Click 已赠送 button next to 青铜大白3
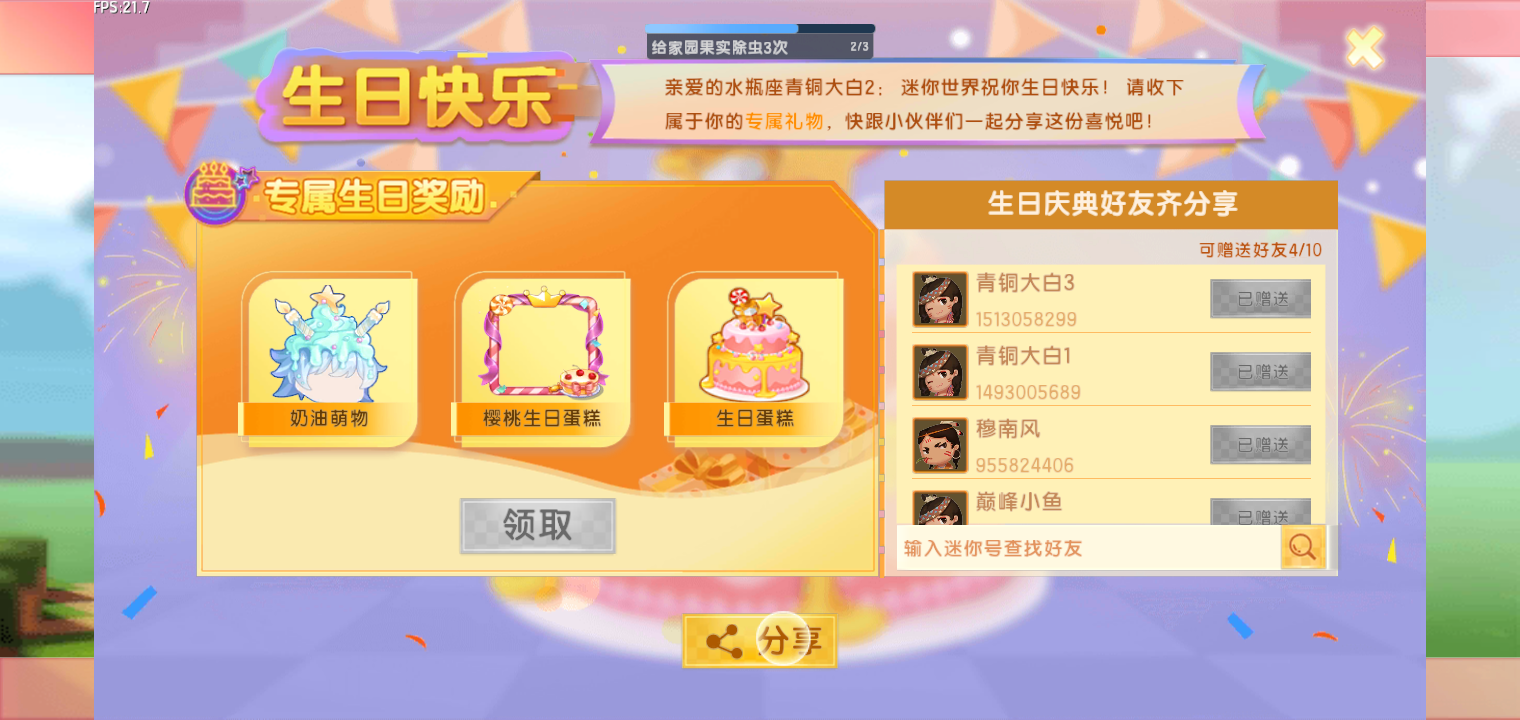The width and height of the screenshot is (1520, 720). pyautogui.click(x=1260, y=299)
